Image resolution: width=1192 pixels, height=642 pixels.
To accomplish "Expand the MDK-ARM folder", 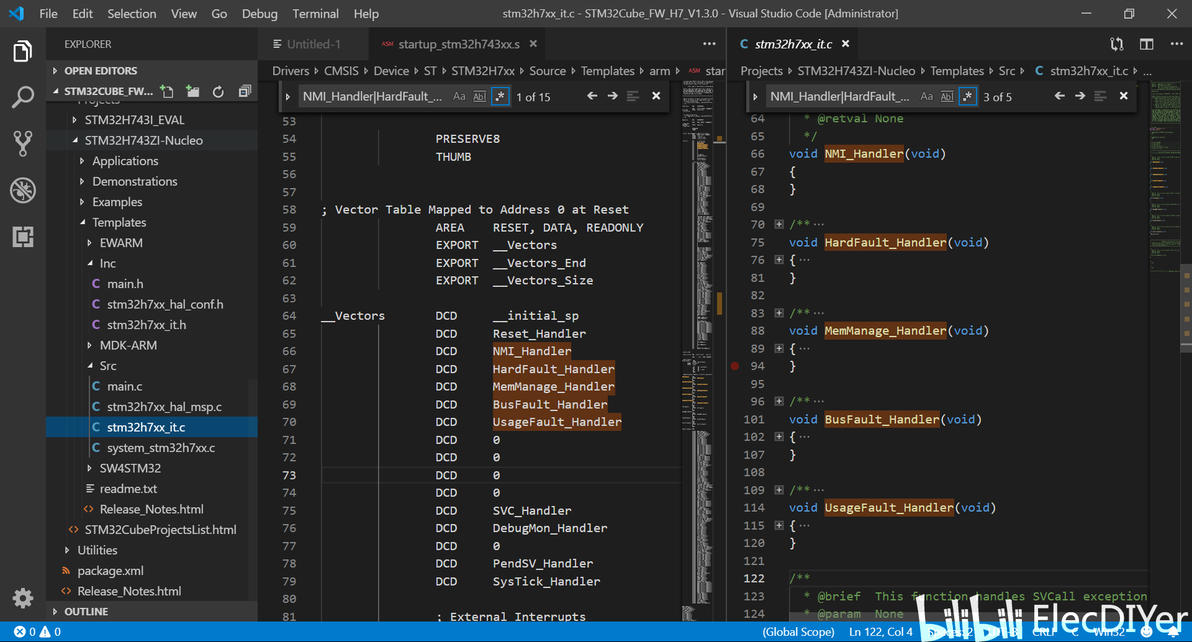I will click(128, 345).
